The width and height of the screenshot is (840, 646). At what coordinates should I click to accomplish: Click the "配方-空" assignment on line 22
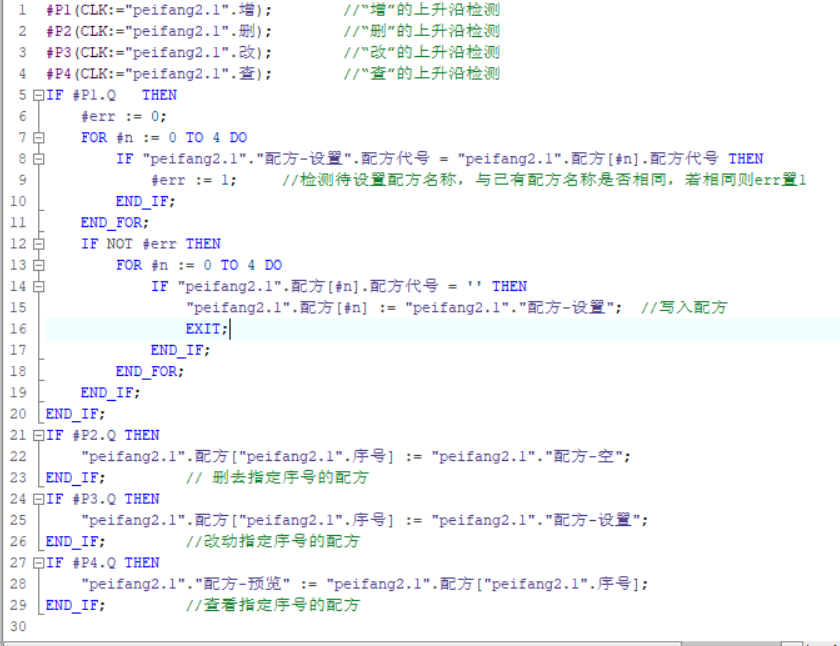356,457
